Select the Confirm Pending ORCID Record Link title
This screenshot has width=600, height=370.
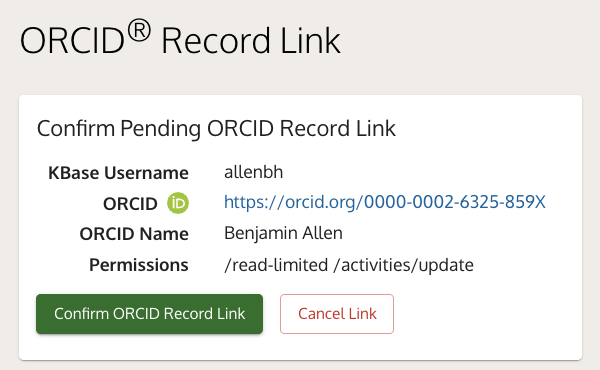click(x=216, y=129)
